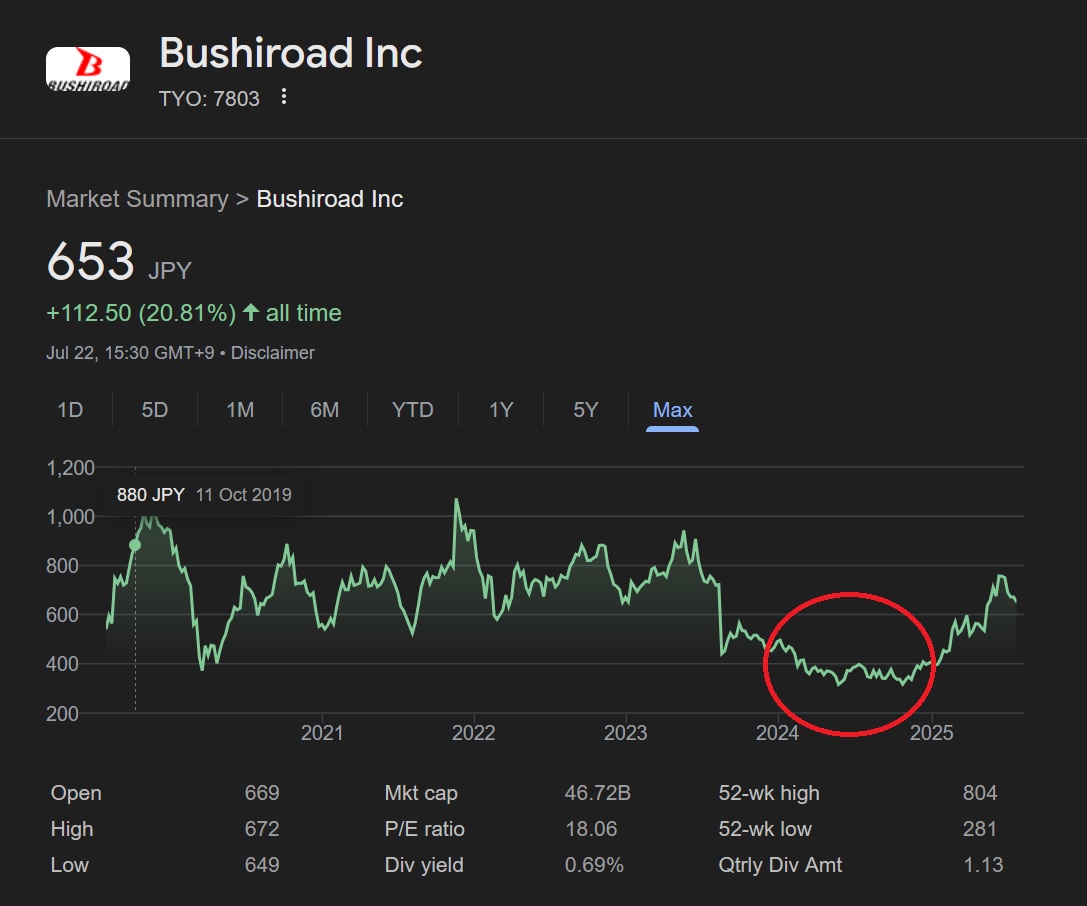1087x906 pixels.
Task: Click the 880 JPY chart data point marker
Action: tap(135, 546)
